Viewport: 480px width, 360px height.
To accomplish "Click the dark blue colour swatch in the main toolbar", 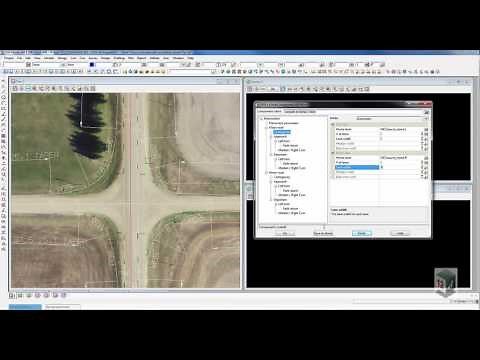I will coord(92,65).
